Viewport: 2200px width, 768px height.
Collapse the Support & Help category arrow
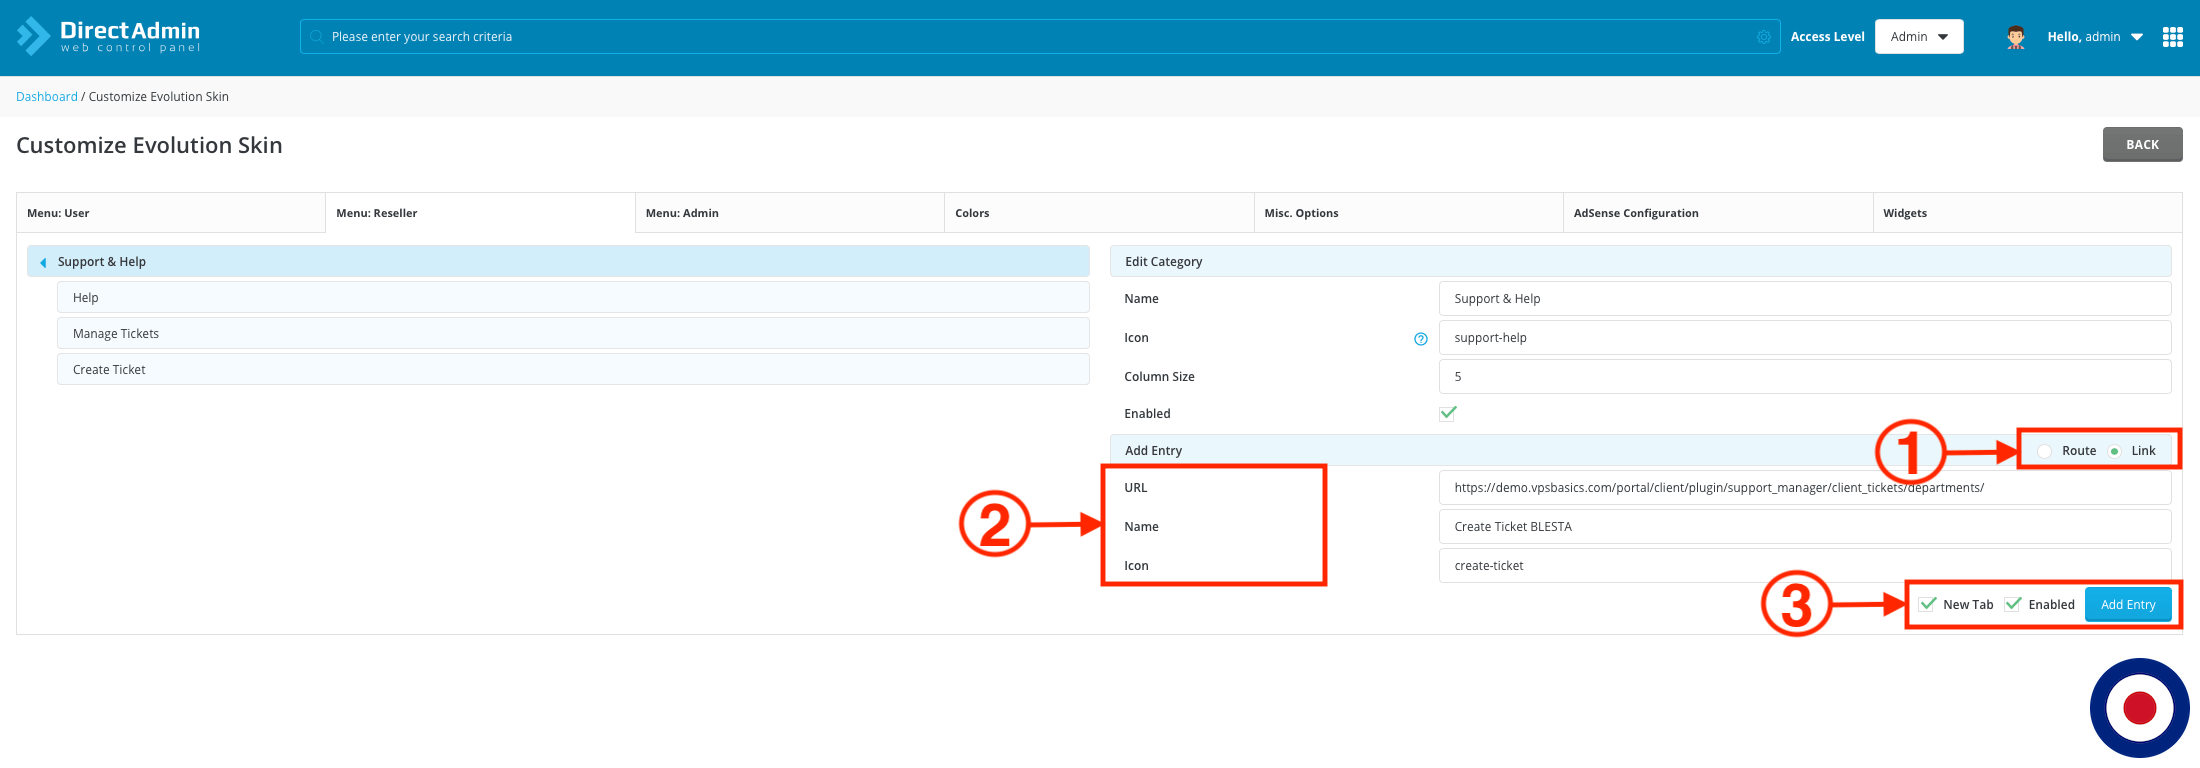(43, 262)
